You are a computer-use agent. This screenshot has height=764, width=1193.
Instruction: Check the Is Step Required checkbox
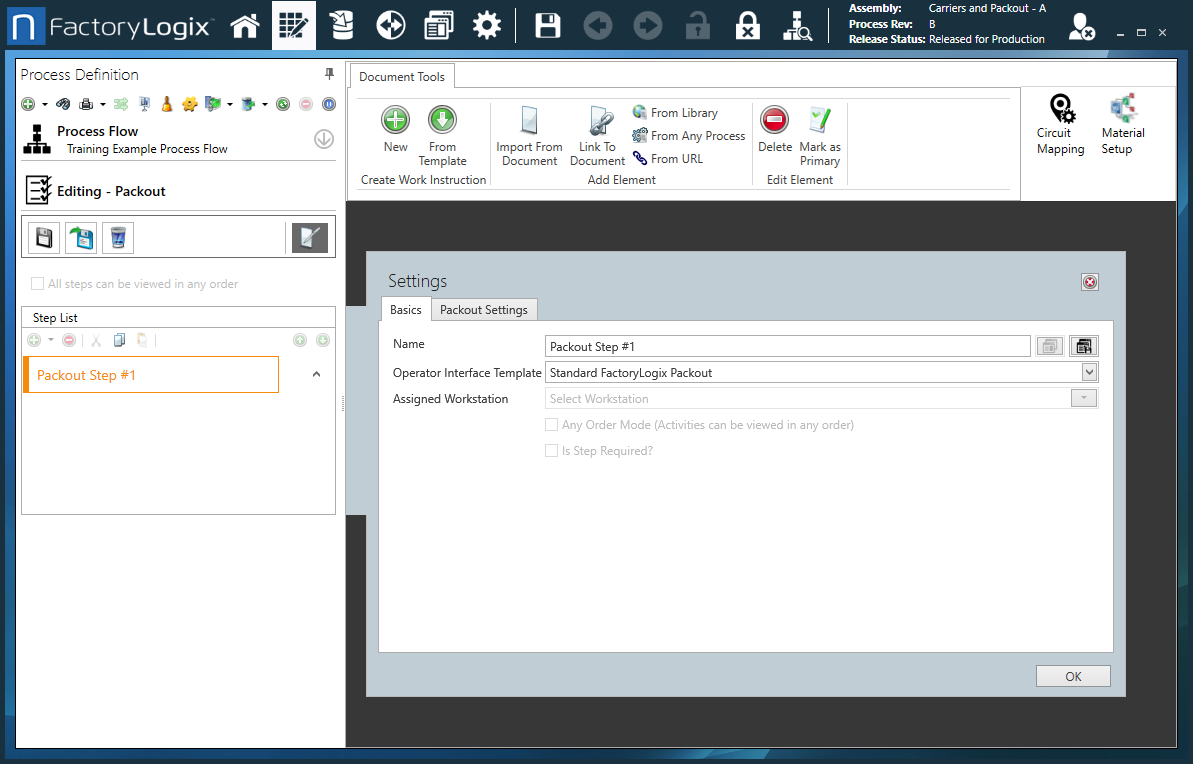(551, 450)
